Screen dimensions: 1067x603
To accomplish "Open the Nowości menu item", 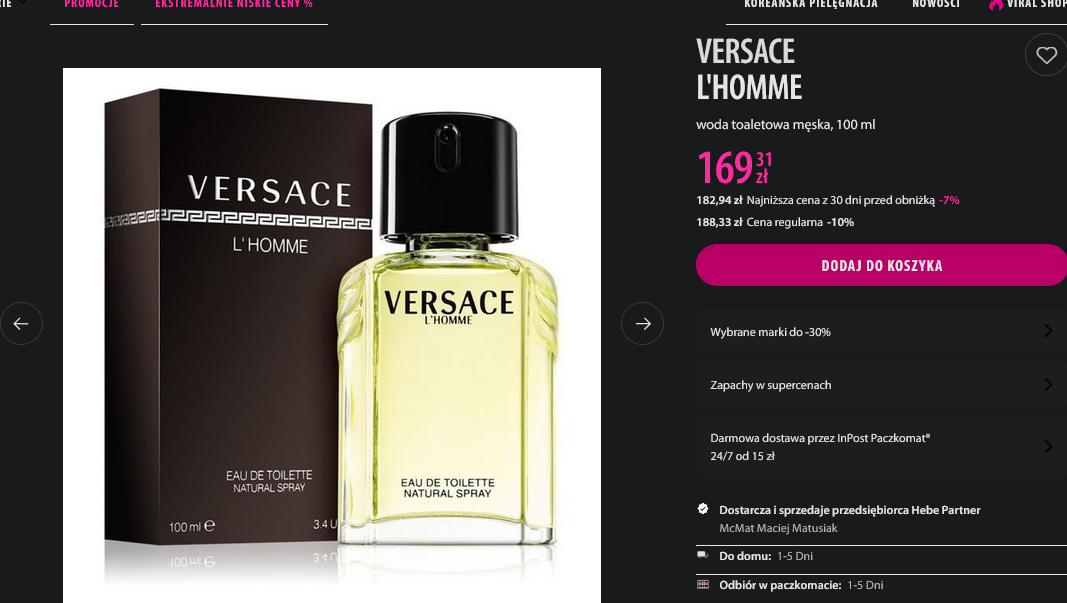I will pos(936,4).
